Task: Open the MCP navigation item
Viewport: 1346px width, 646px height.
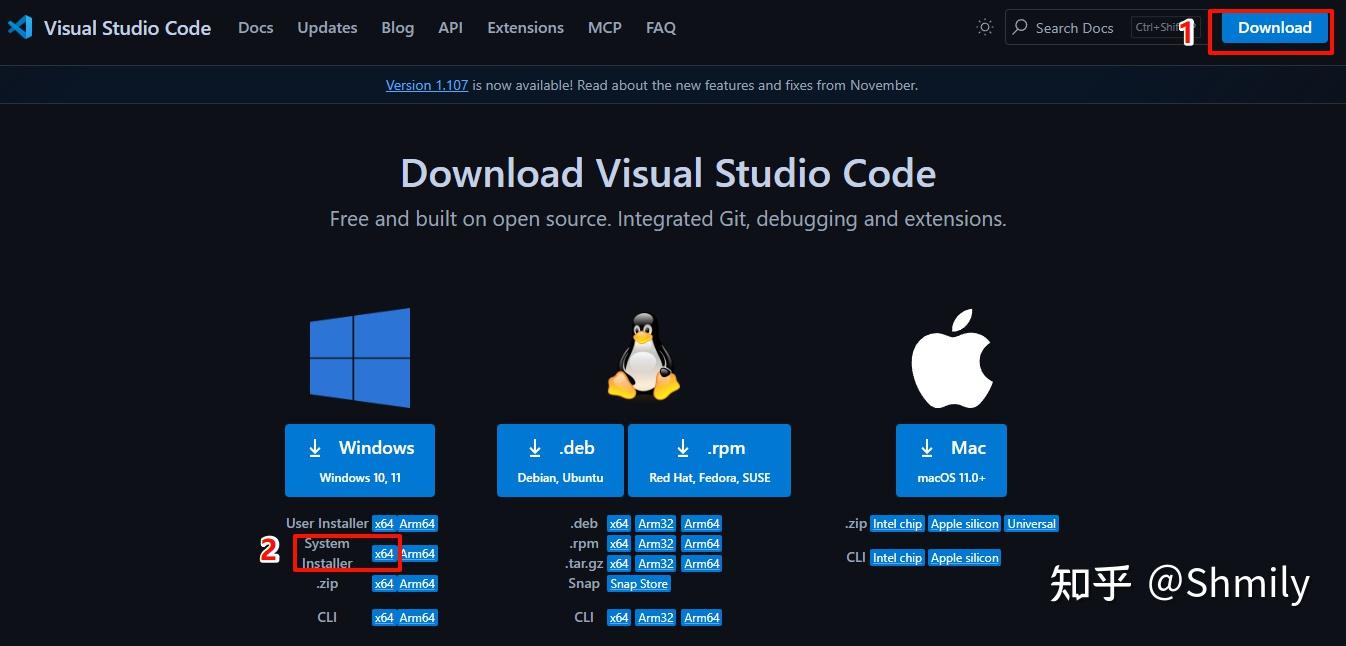Action: (x=605, y=28)
